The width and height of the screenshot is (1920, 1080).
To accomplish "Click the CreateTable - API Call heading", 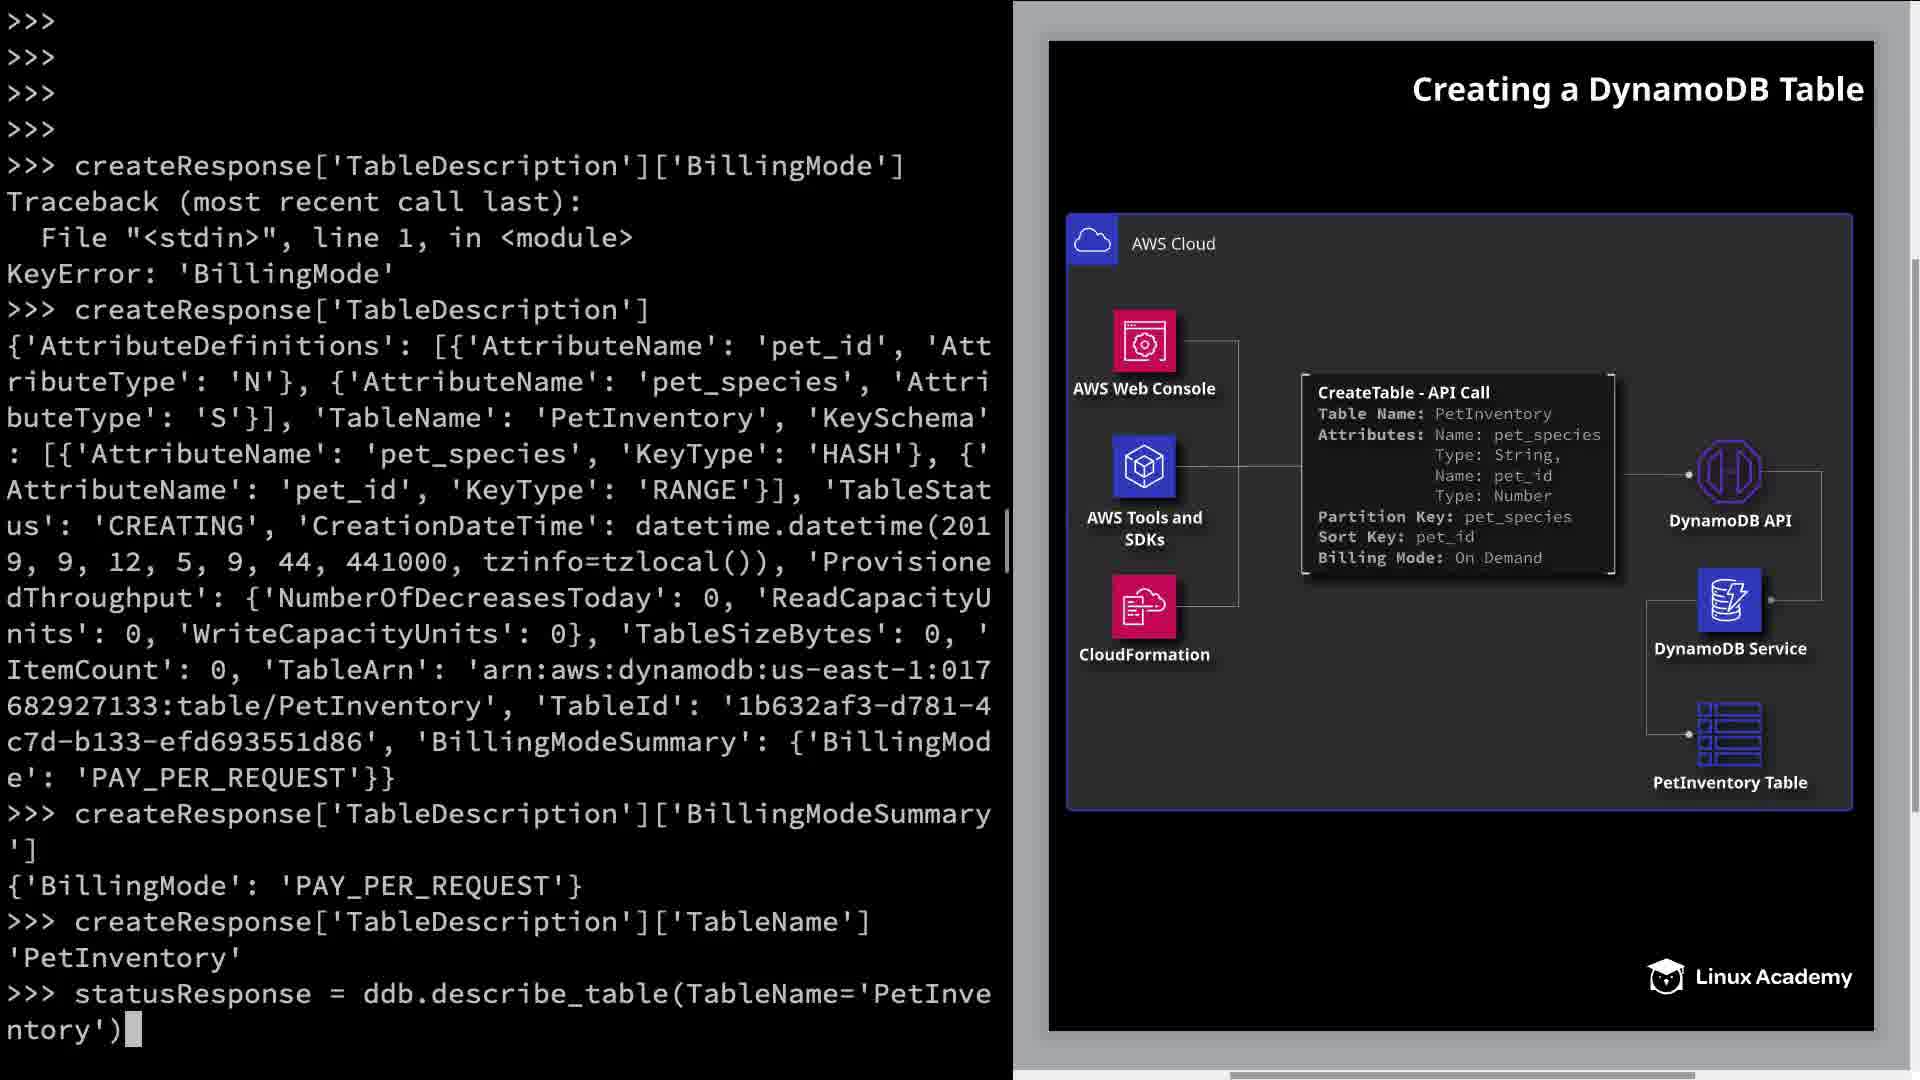I will (x=1403, y=393).
